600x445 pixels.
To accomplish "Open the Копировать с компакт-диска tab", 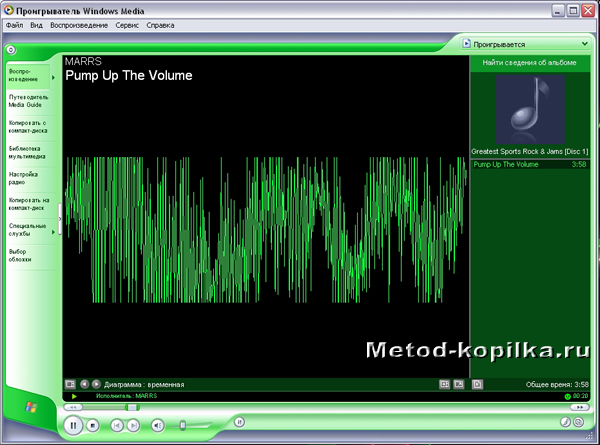I will click(31, 127).
